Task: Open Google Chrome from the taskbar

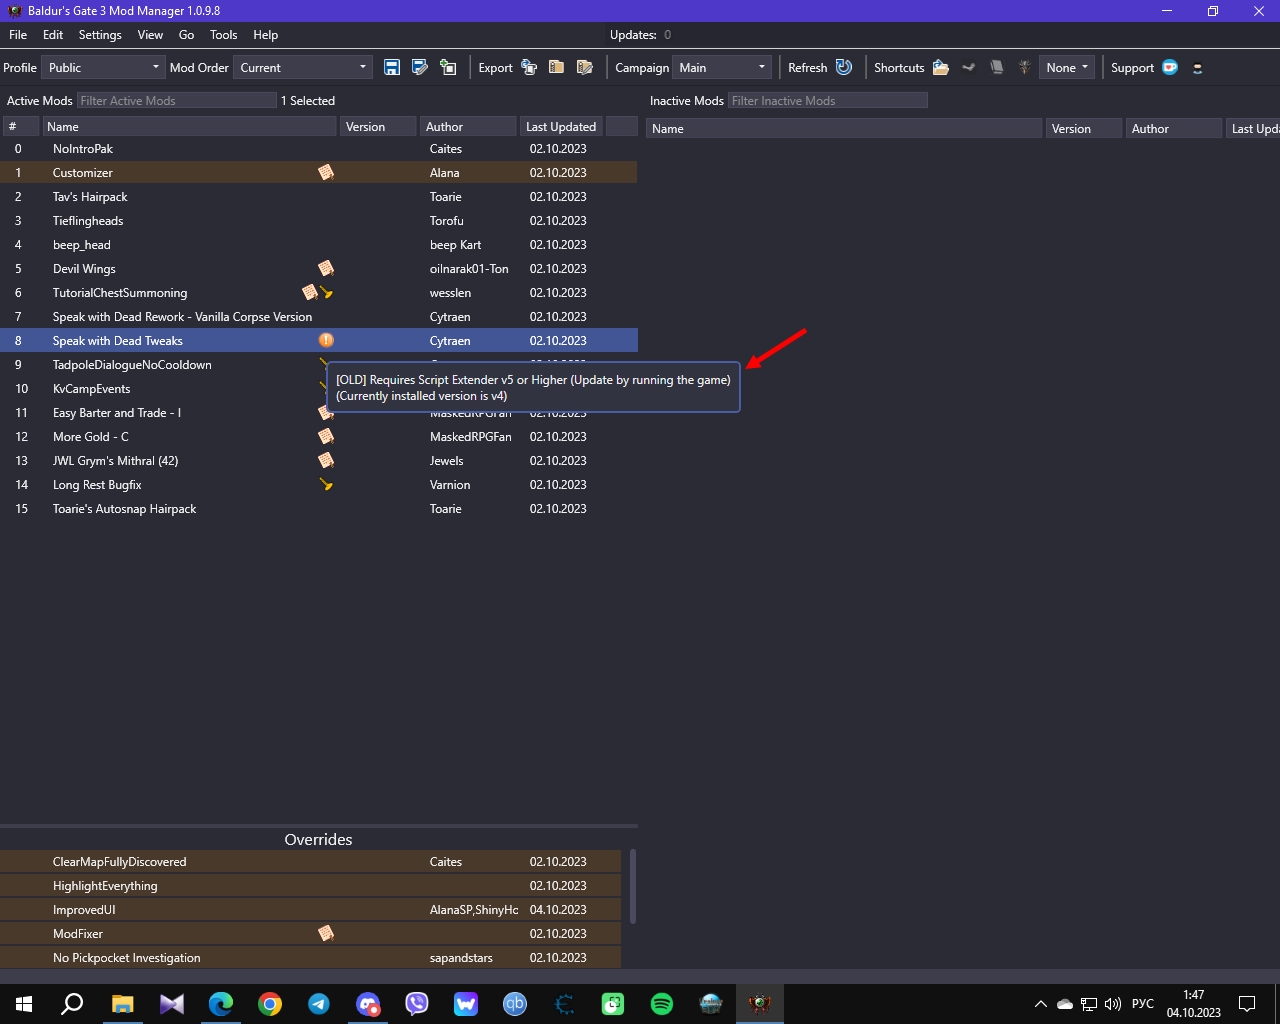Action: (x=270, y=1004)
